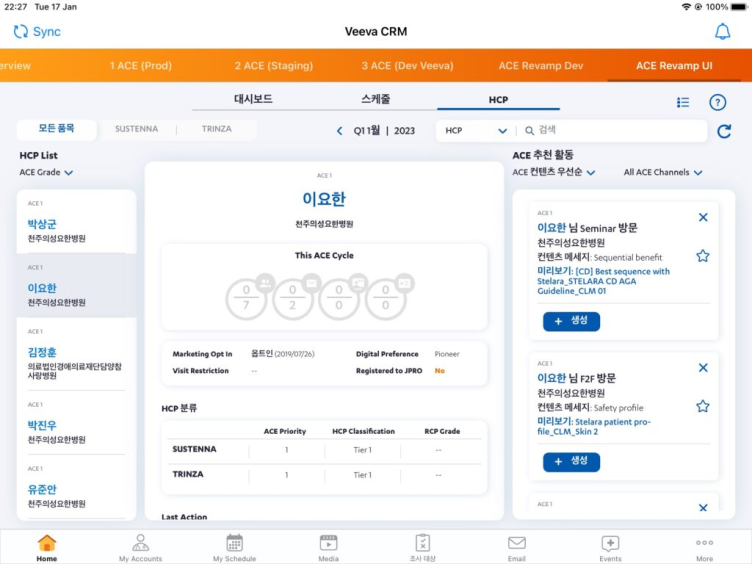This screenshot has width=752, height=564.
Task: Open Media in bottom bar
Action: tap(328, 547)
